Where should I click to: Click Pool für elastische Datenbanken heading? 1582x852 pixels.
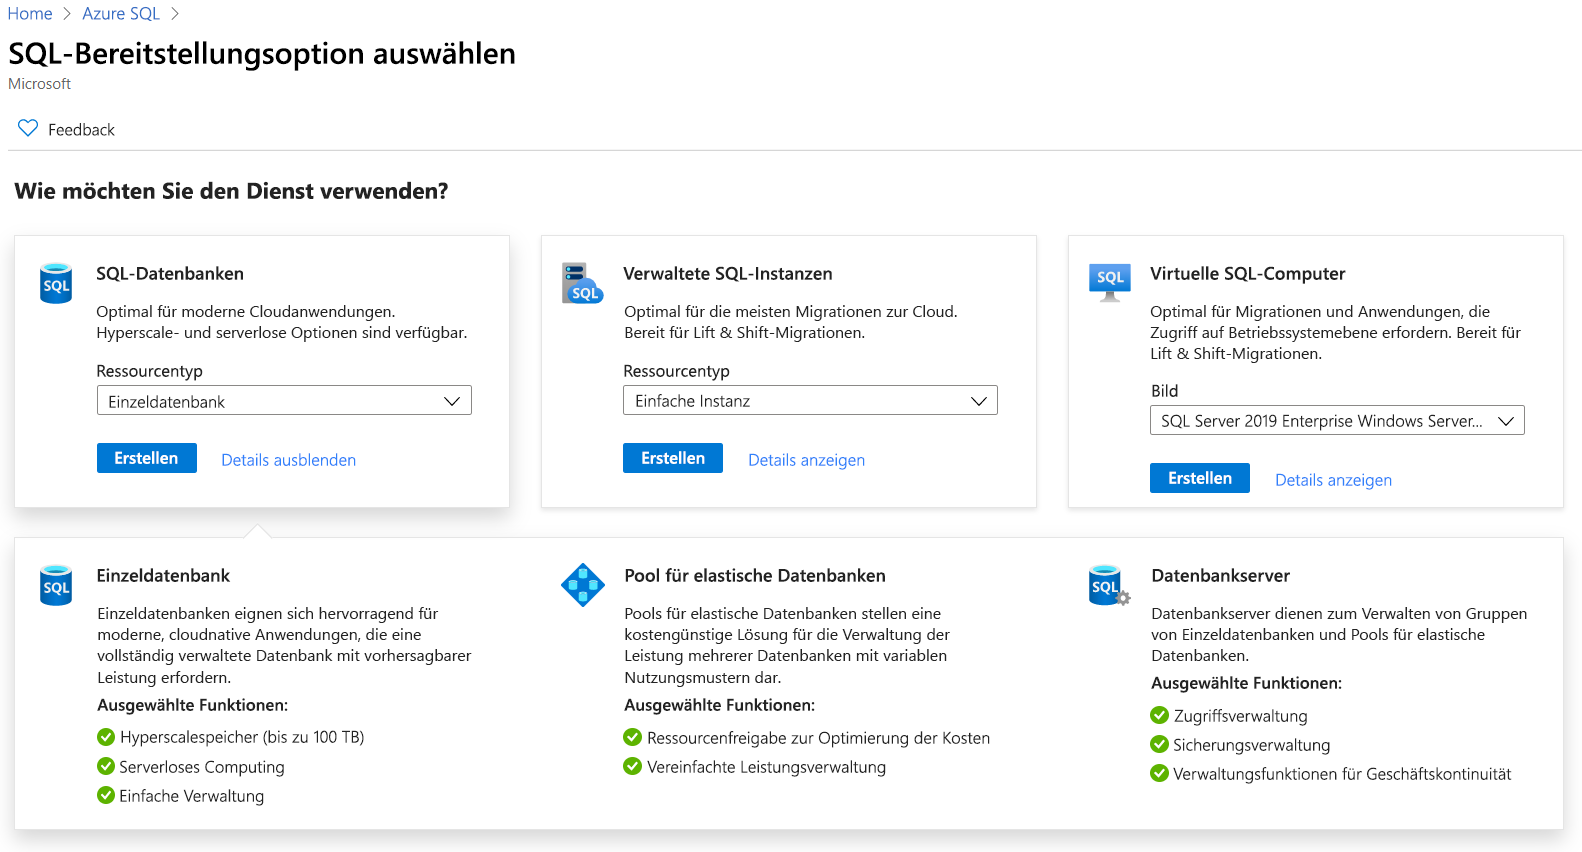755,576
